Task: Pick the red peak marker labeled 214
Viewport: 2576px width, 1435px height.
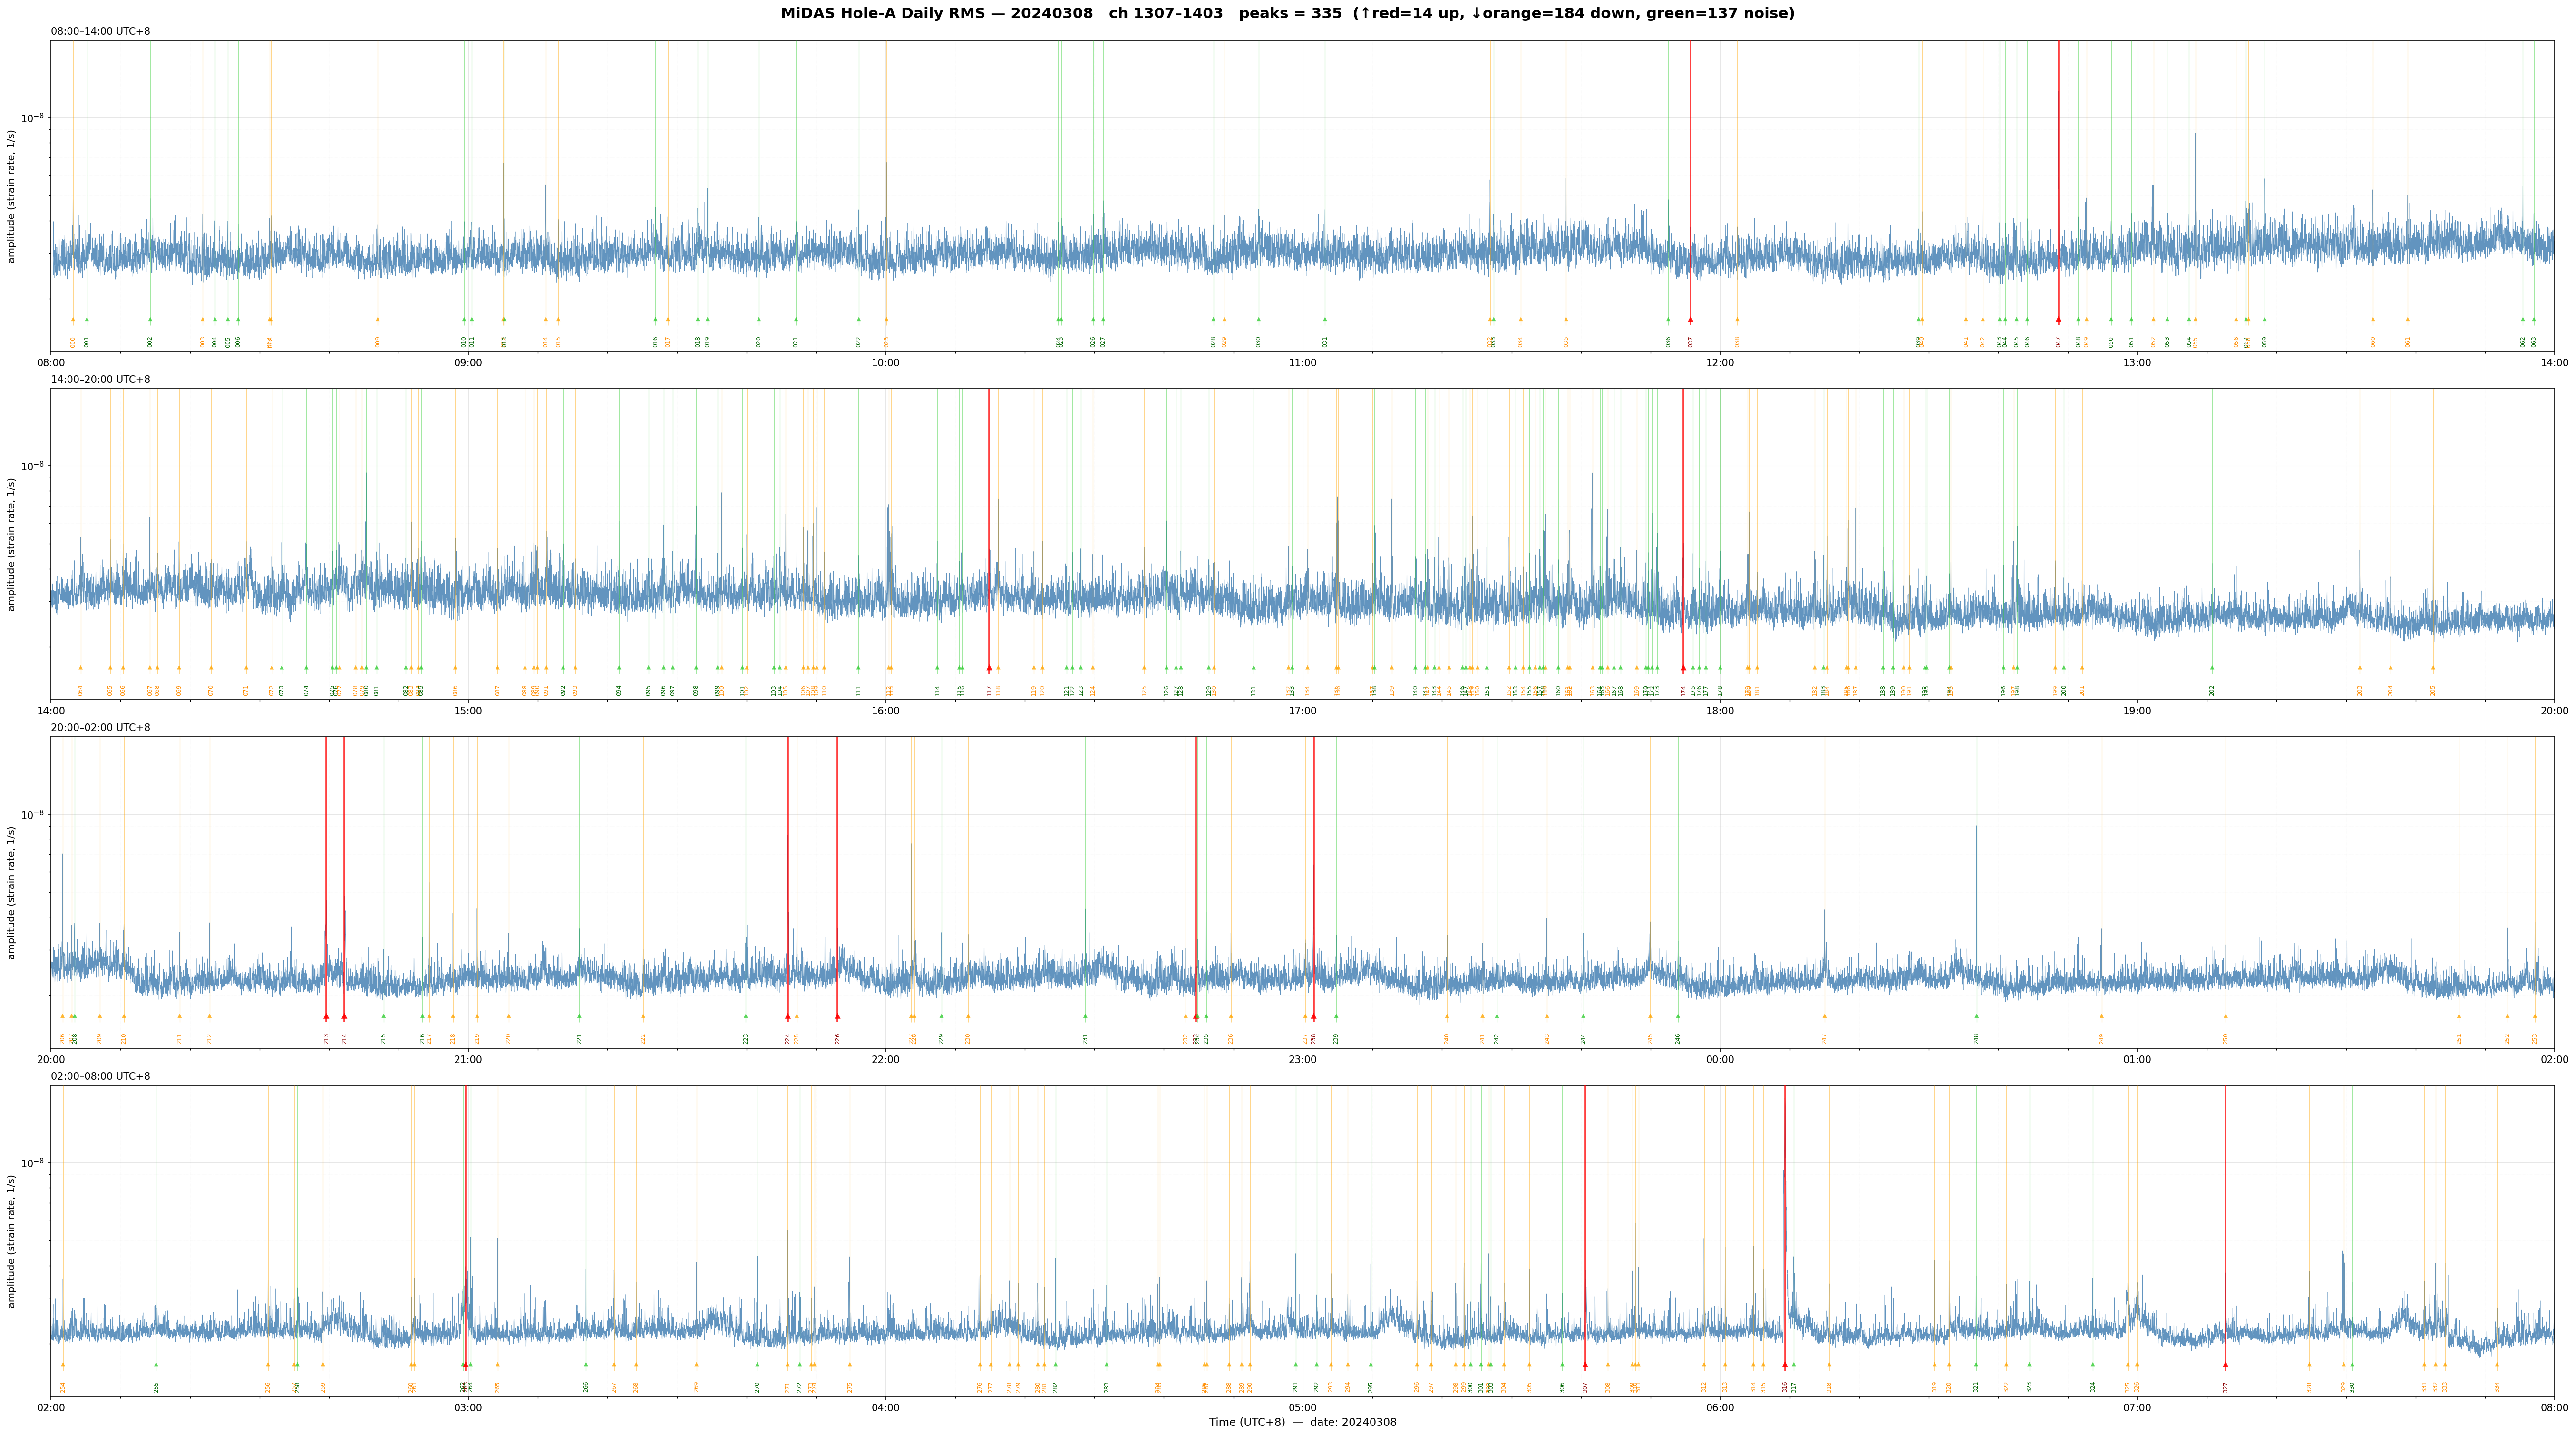Action: click(344, 1016)
